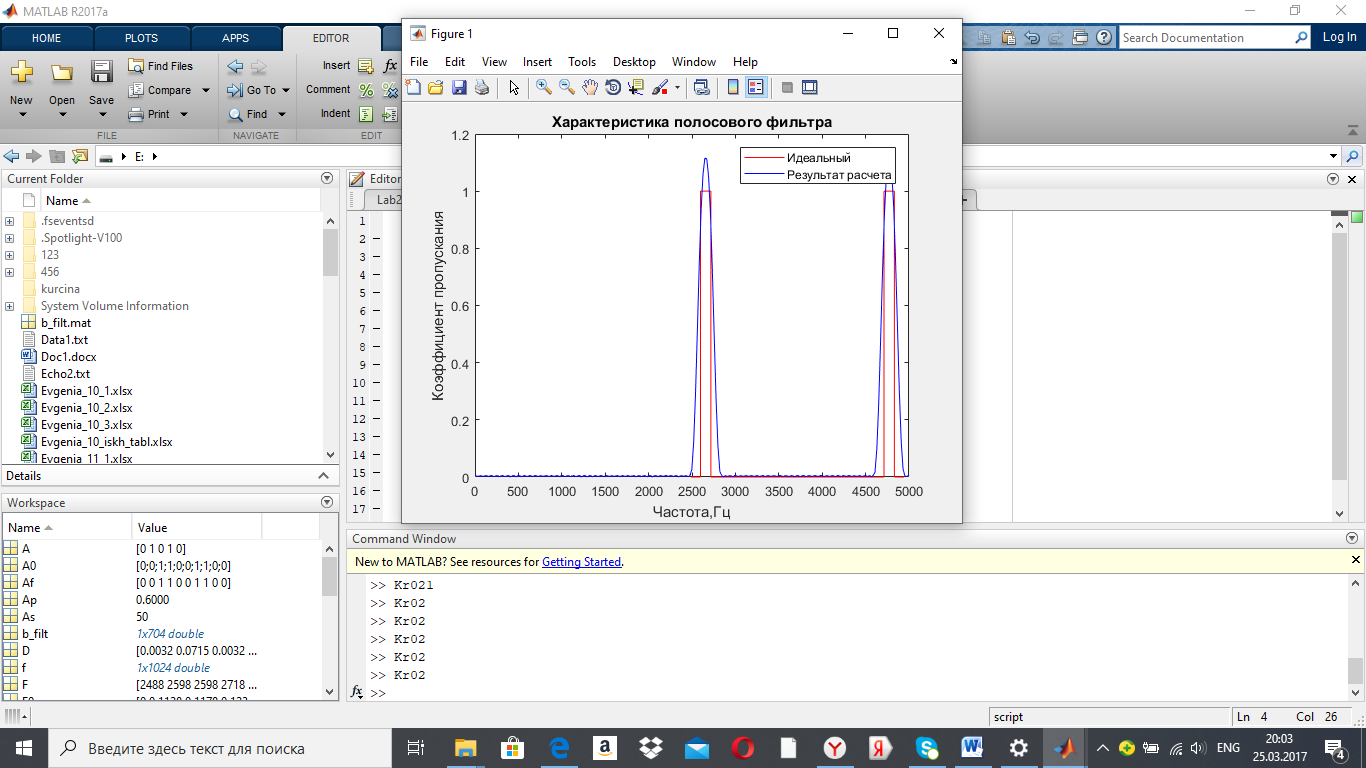Activate the Pan hand tool
Image resolution: width=1366 pixels, height=768 pixels.
(590, 88)
